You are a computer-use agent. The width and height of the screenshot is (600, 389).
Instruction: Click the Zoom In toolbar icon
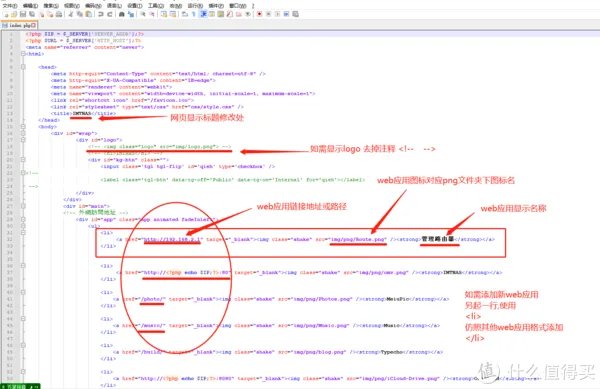click(x=143, y=14)
